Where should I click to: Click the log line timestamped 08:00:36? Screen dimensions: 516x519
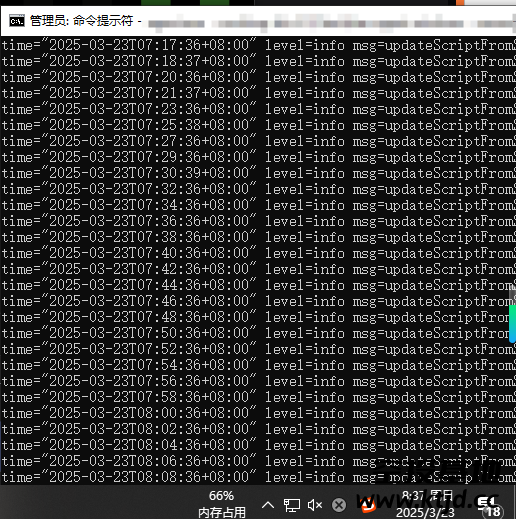pos(258,413)
